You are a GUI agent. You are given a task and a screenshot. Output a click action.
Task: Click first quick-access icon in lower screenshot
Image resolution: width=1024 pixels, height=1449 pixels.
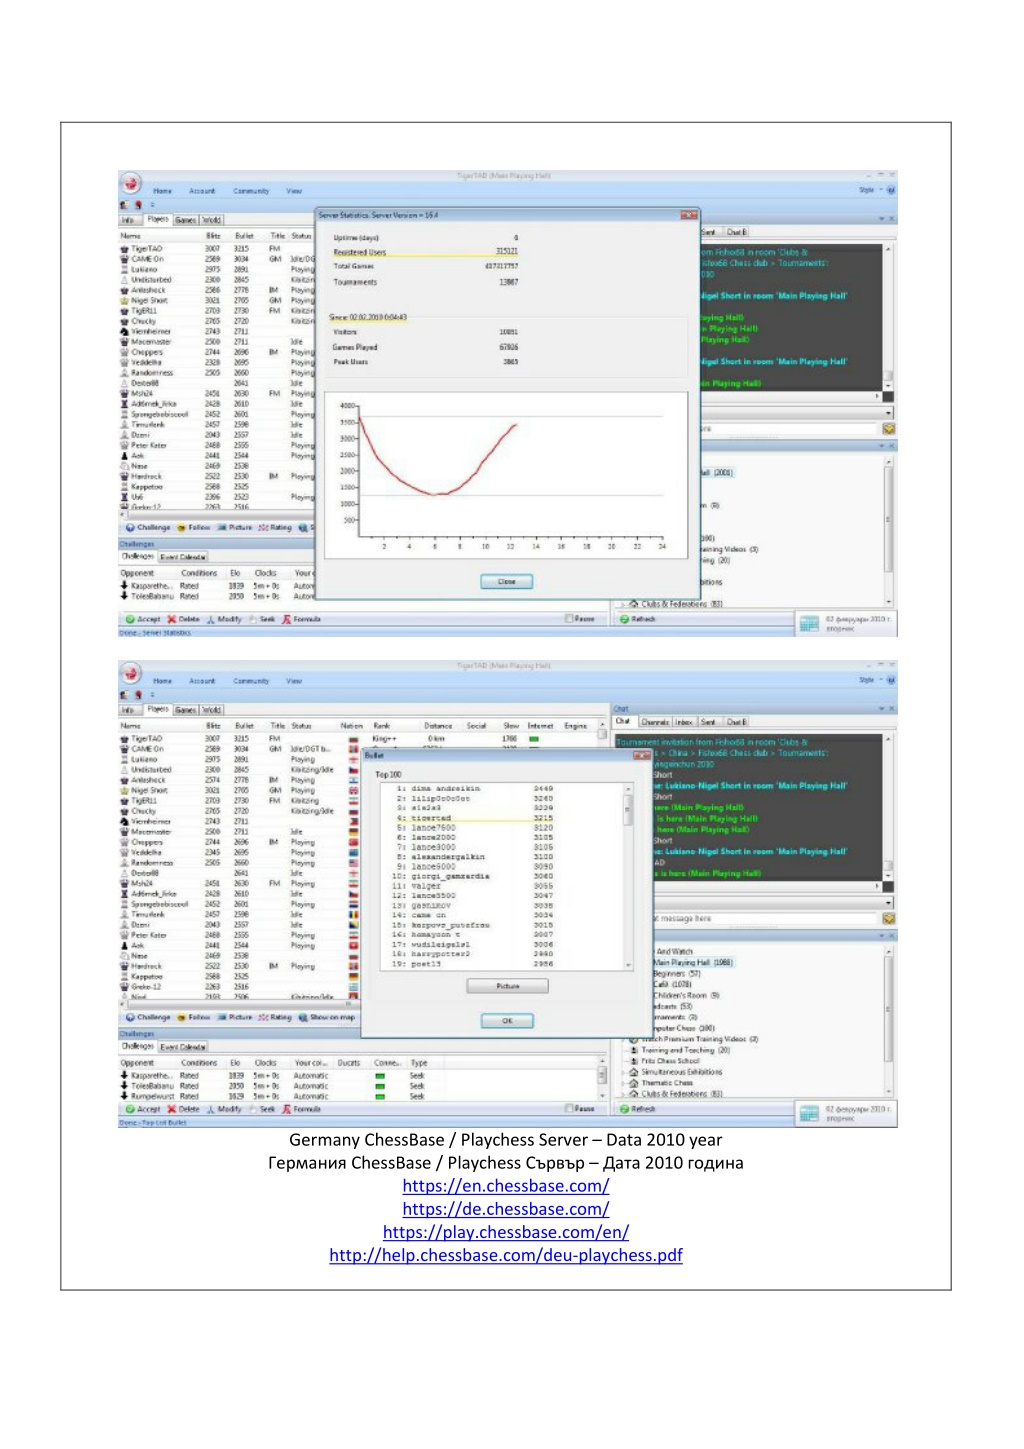point(125,695)
